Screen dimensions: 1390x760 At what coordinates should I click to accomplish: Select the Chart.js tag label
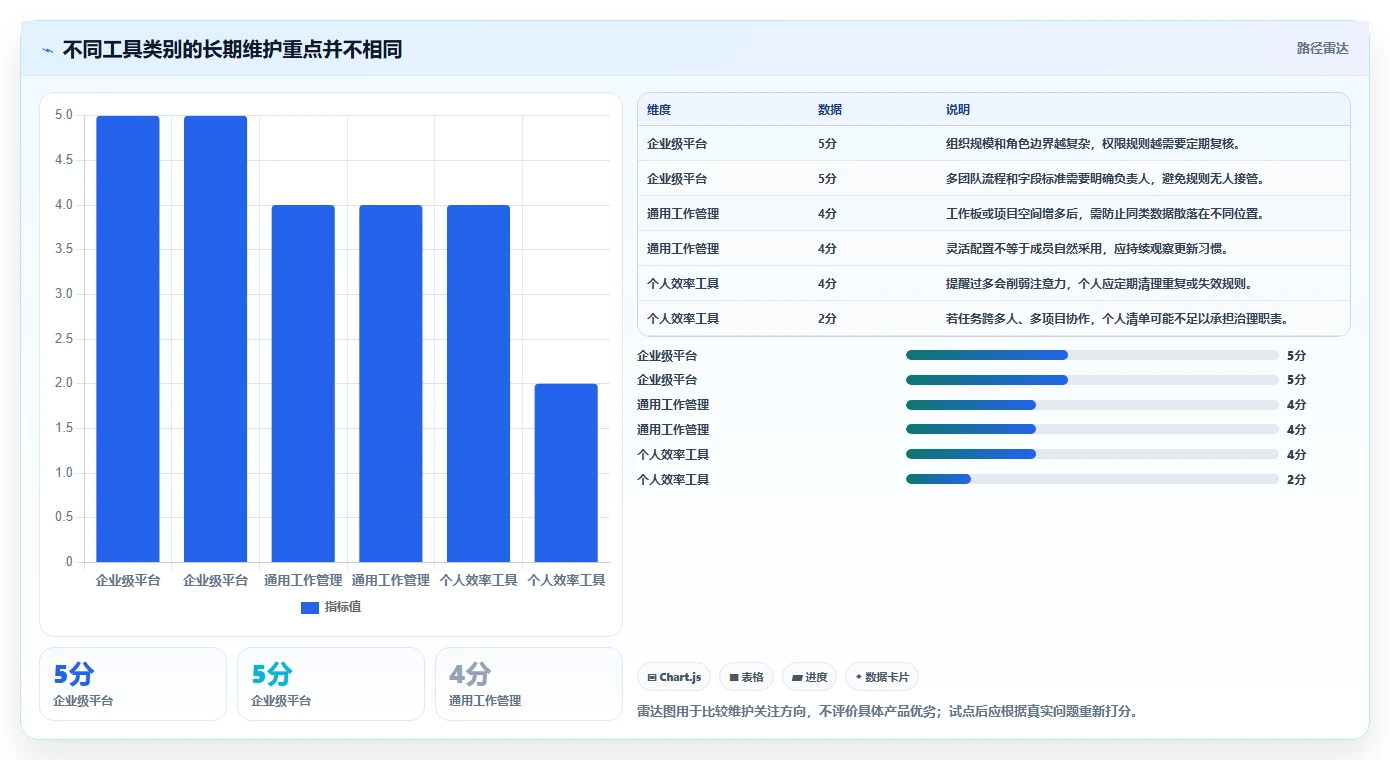[681, 678]
